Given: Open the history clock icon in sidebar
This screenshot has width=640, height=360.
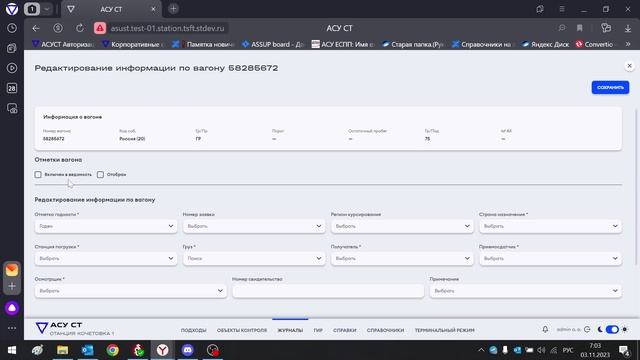Looking at the screenshot, I should [x=12, y=28].
